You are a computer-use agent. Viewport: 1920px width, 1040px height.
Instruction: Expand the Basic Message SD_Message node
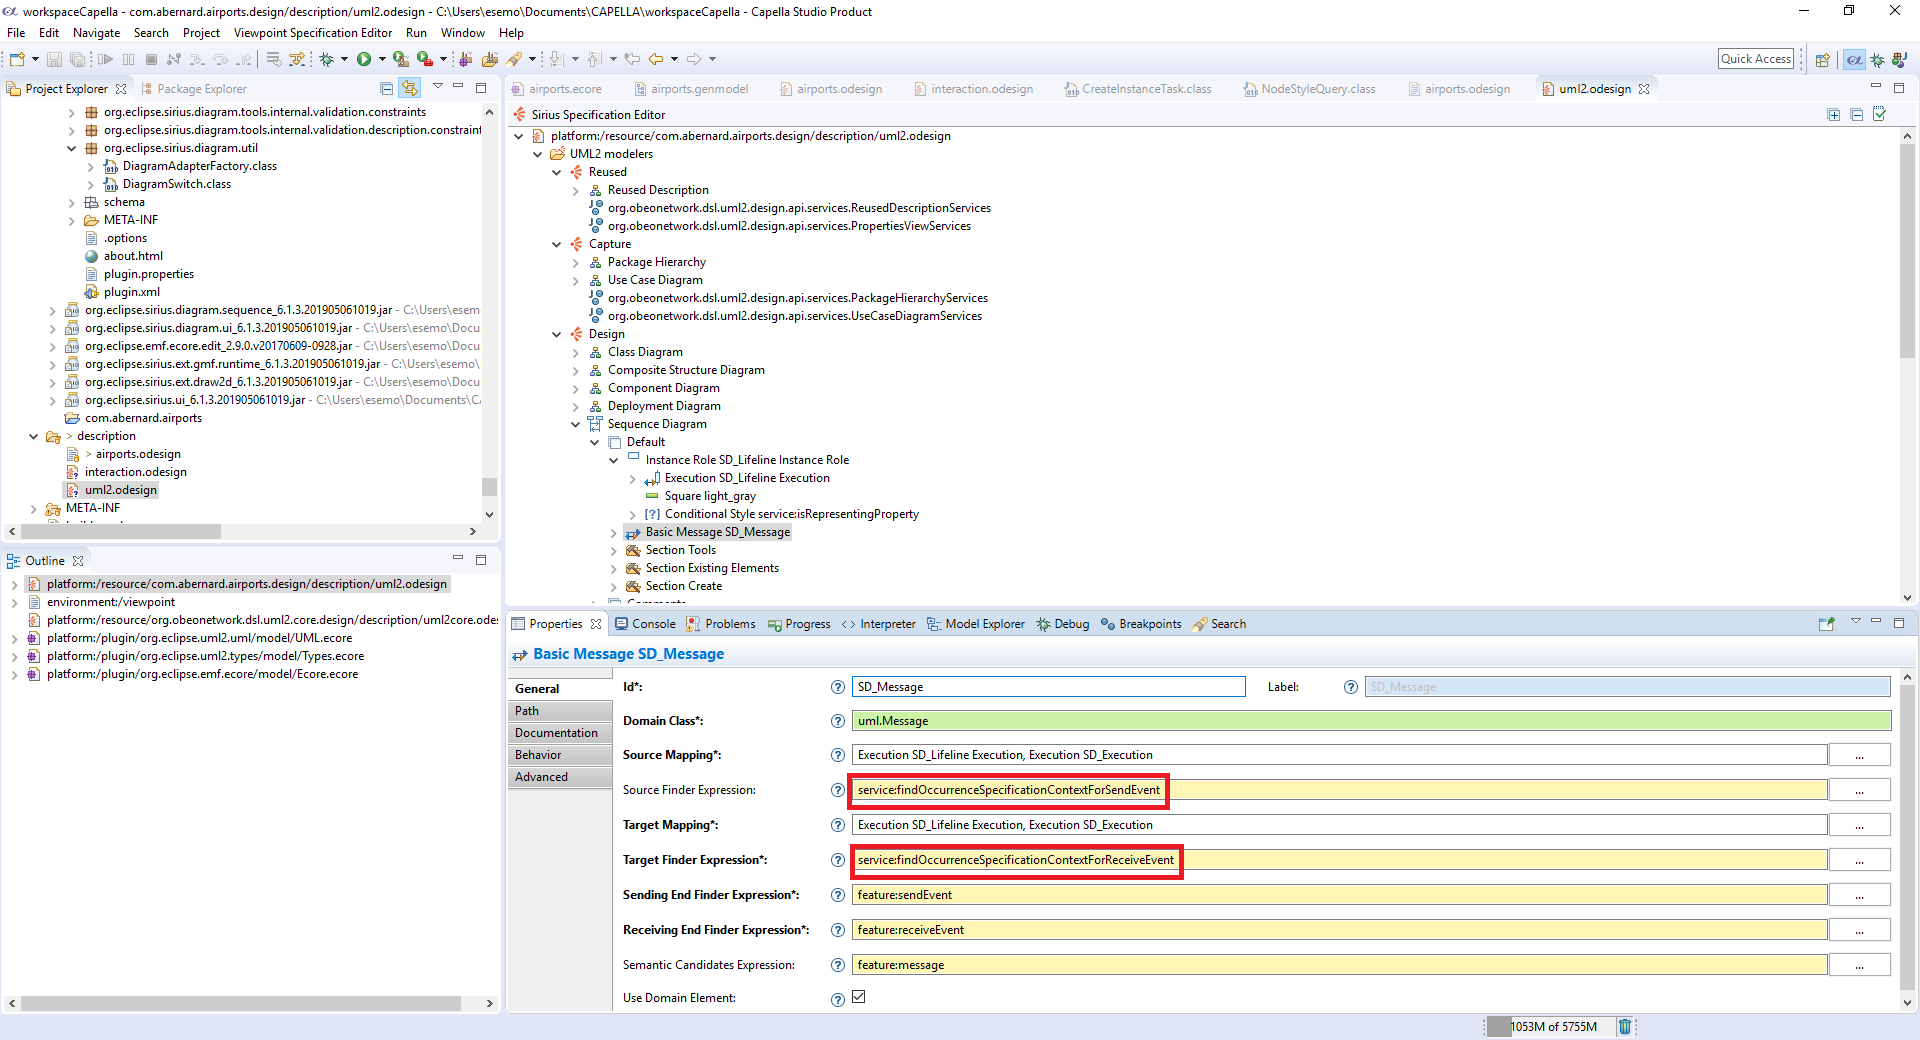coord(614,532)
